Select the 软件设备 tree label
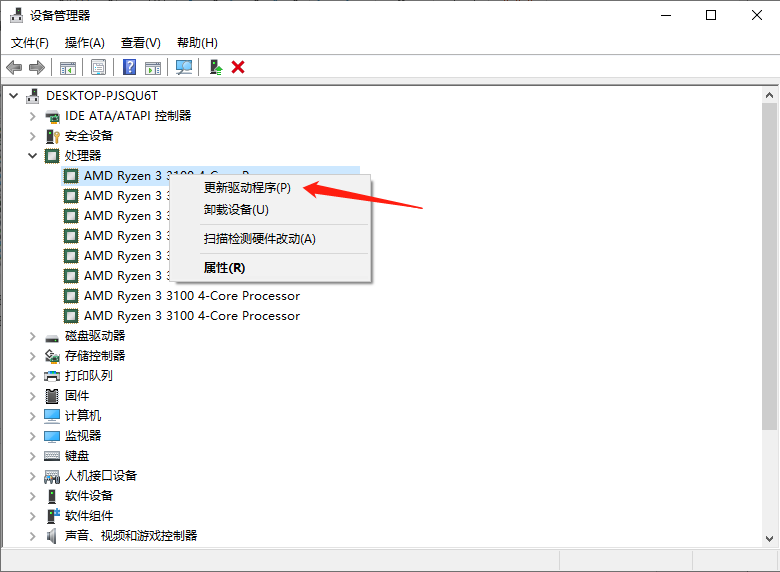The height and width of the screenshot is (572, 780). 89,496
